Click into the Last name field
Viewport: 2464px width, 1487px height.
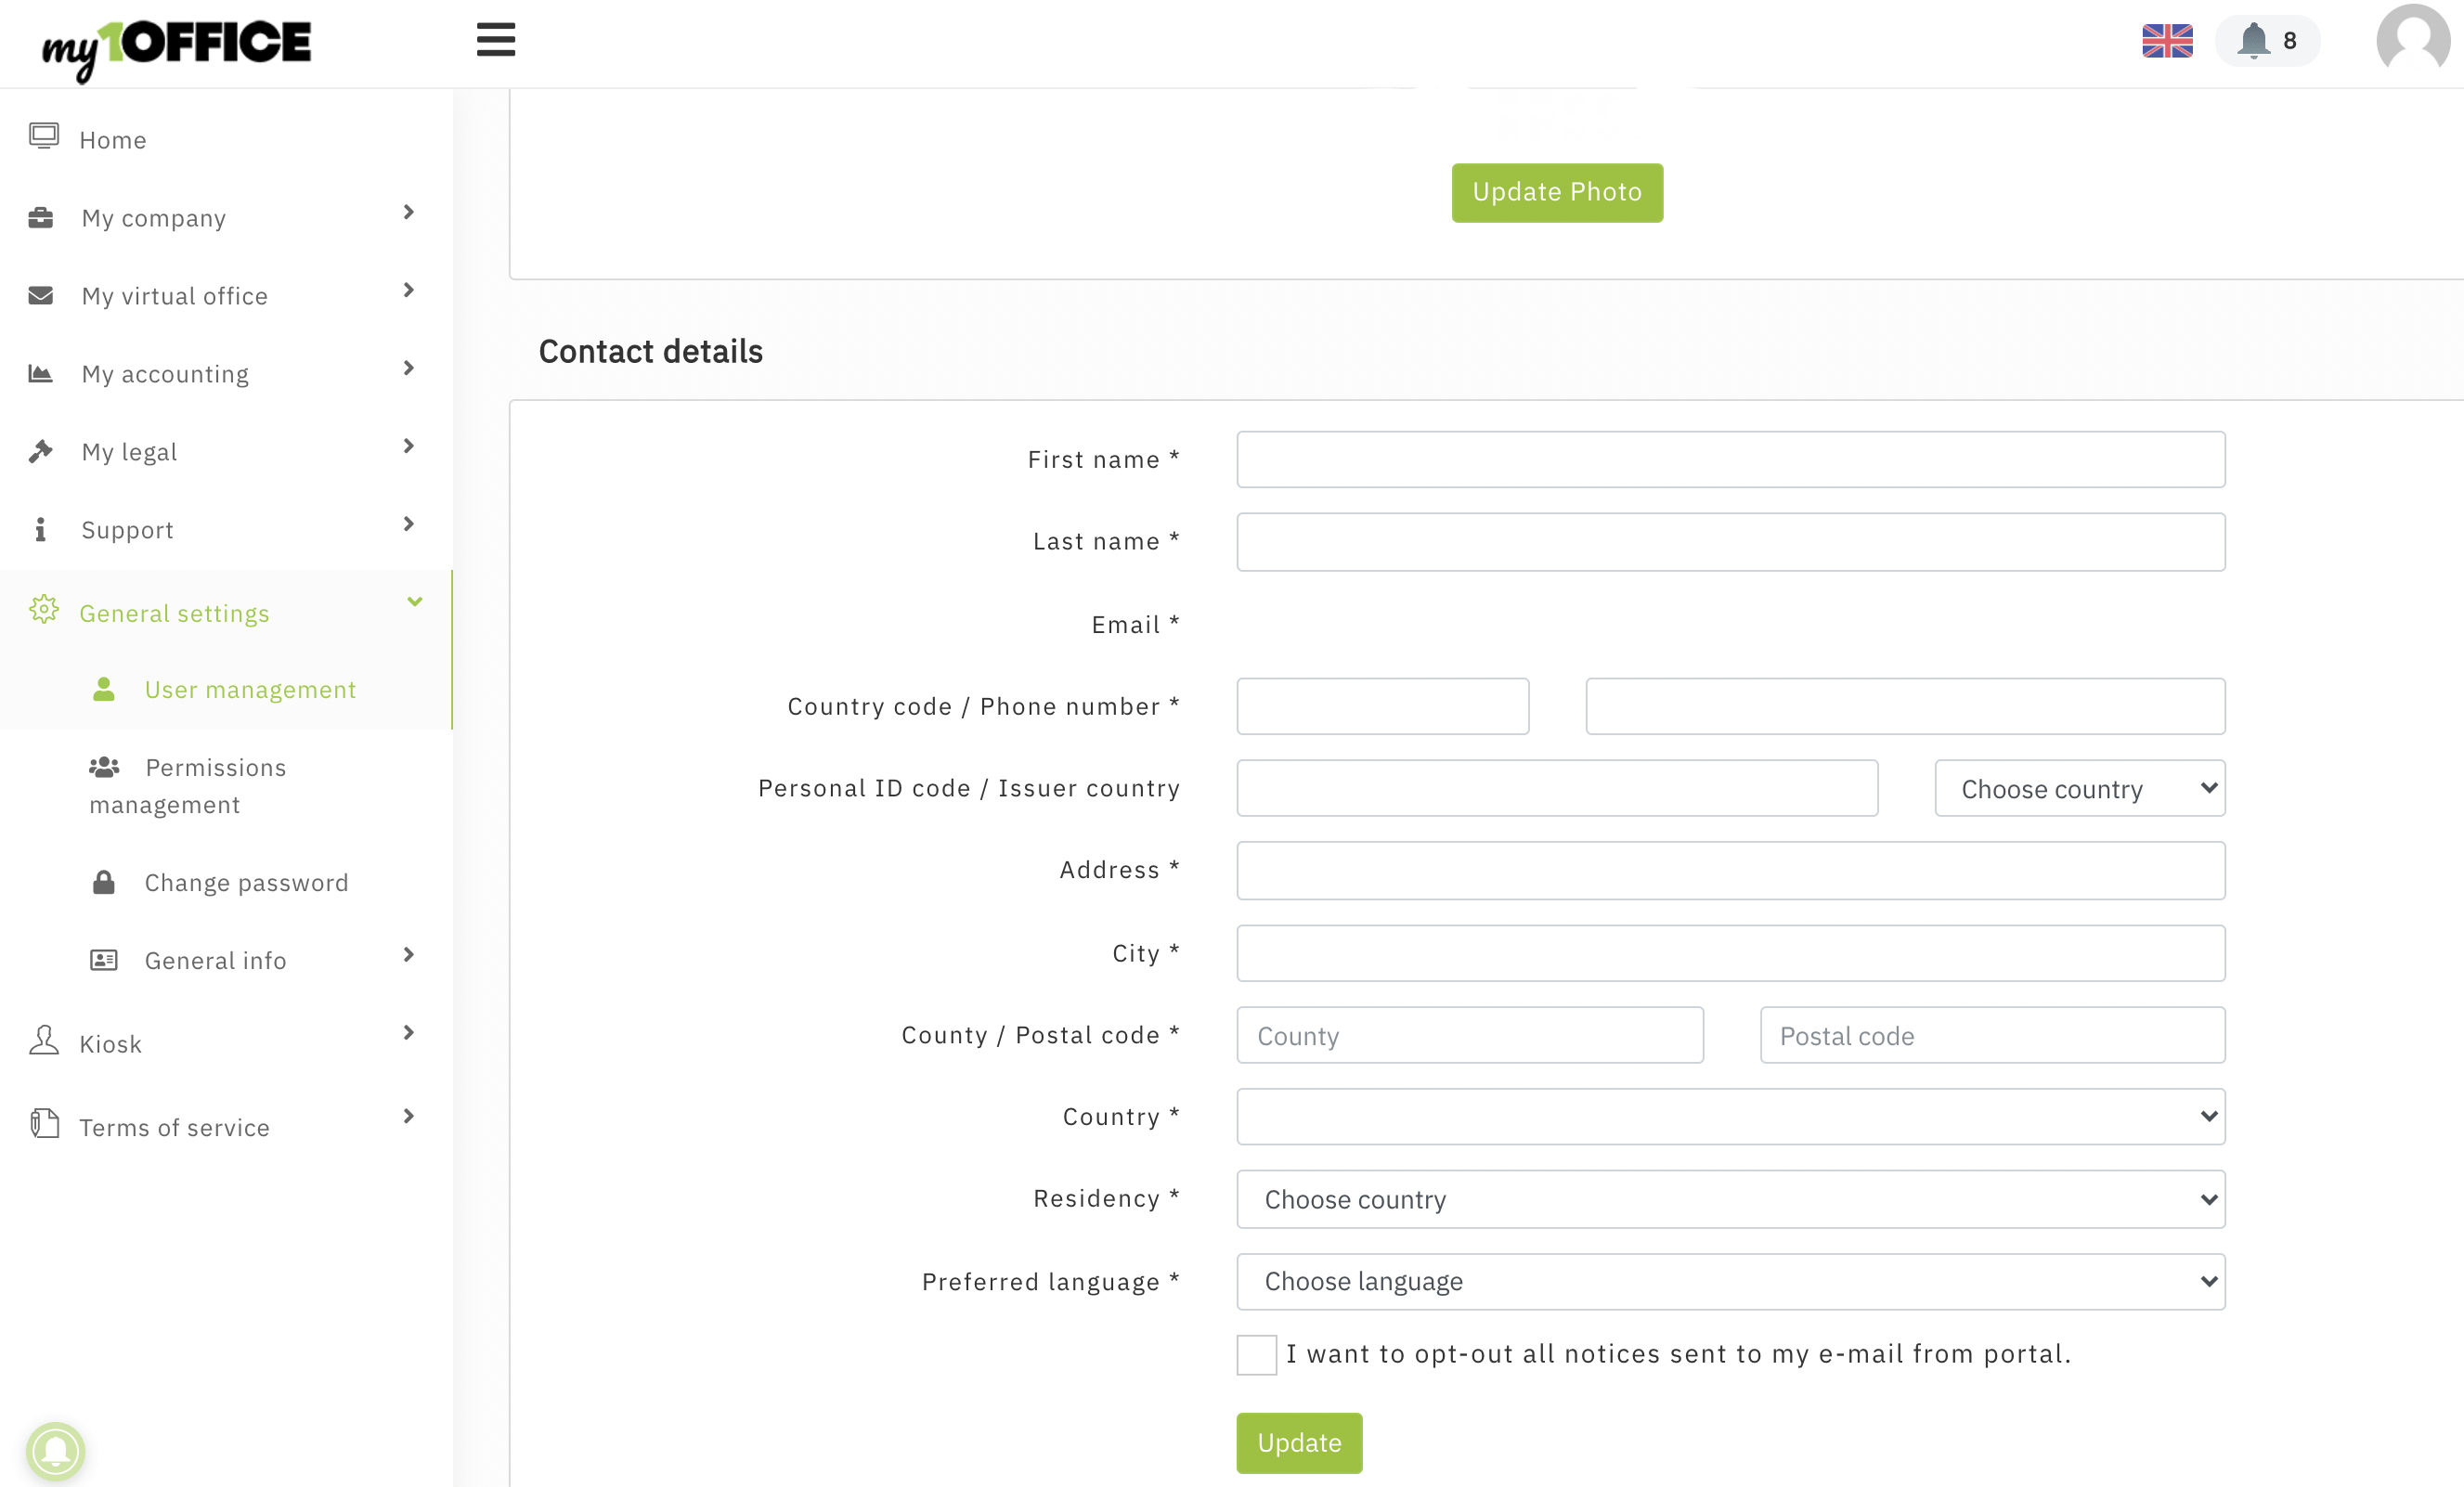tap(1731, 542)
